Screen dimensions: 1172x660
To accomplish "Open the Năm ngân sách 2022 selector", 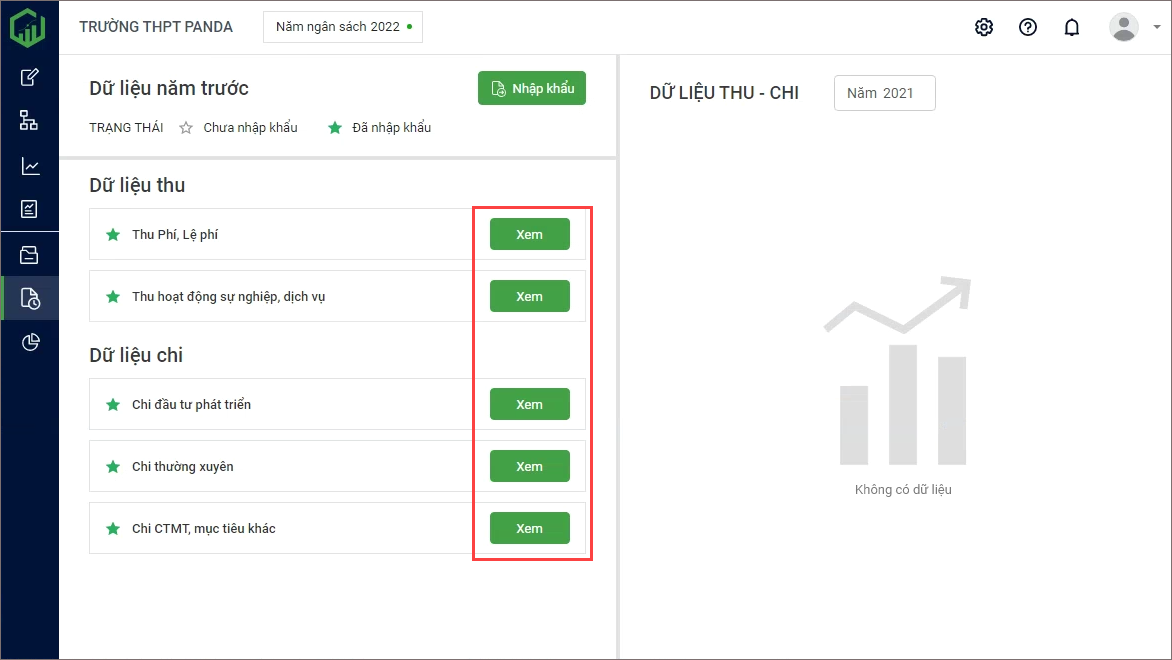I will [343, 27].
